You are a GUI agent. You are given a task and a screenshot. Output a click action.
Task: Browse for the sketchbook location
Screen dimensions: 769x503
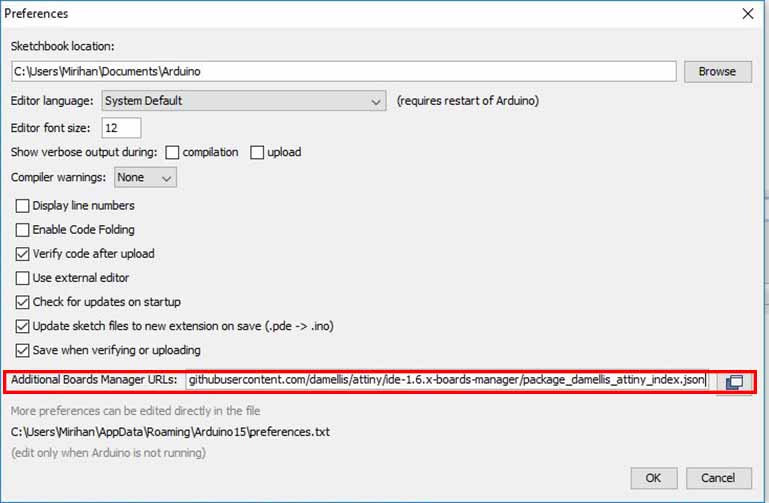click(x=718, y=72)
